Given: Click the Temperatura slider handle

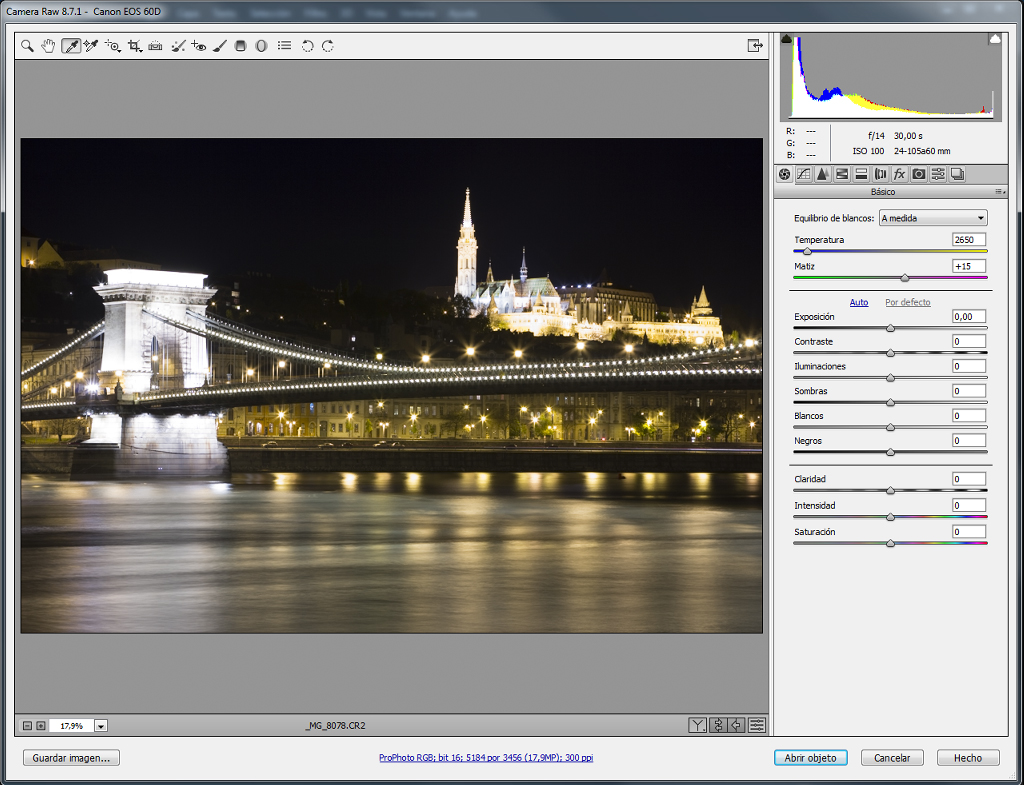Looking at the screenshot, I should [807, 251].
